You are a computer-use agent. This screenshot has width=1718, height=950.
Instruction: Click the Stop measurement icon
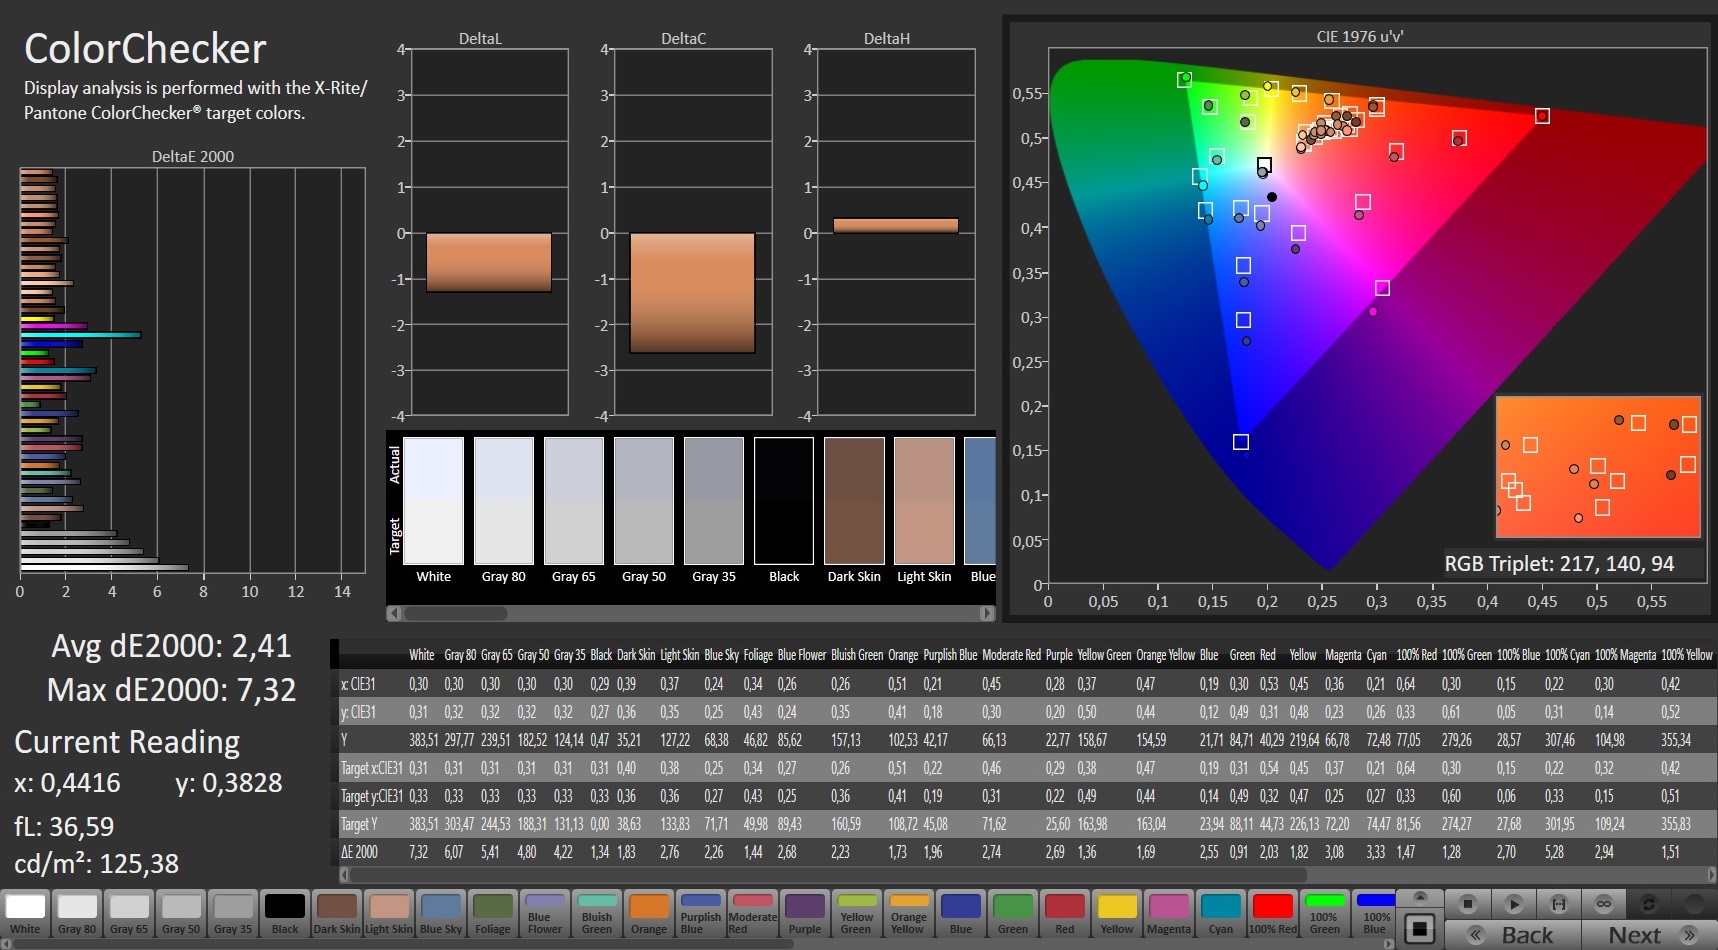point(1468,904)
